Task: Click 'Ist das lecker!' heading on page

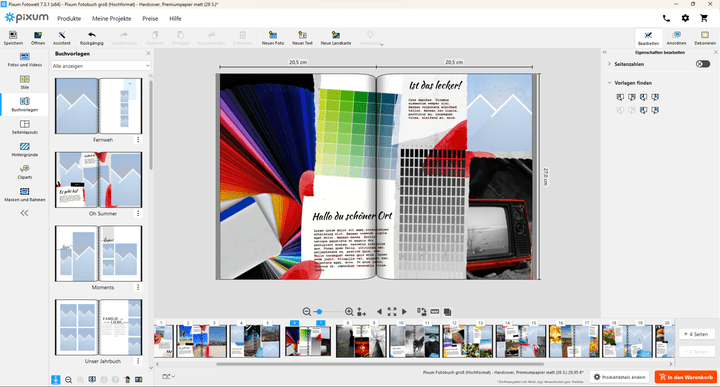Action: (435, 85)
